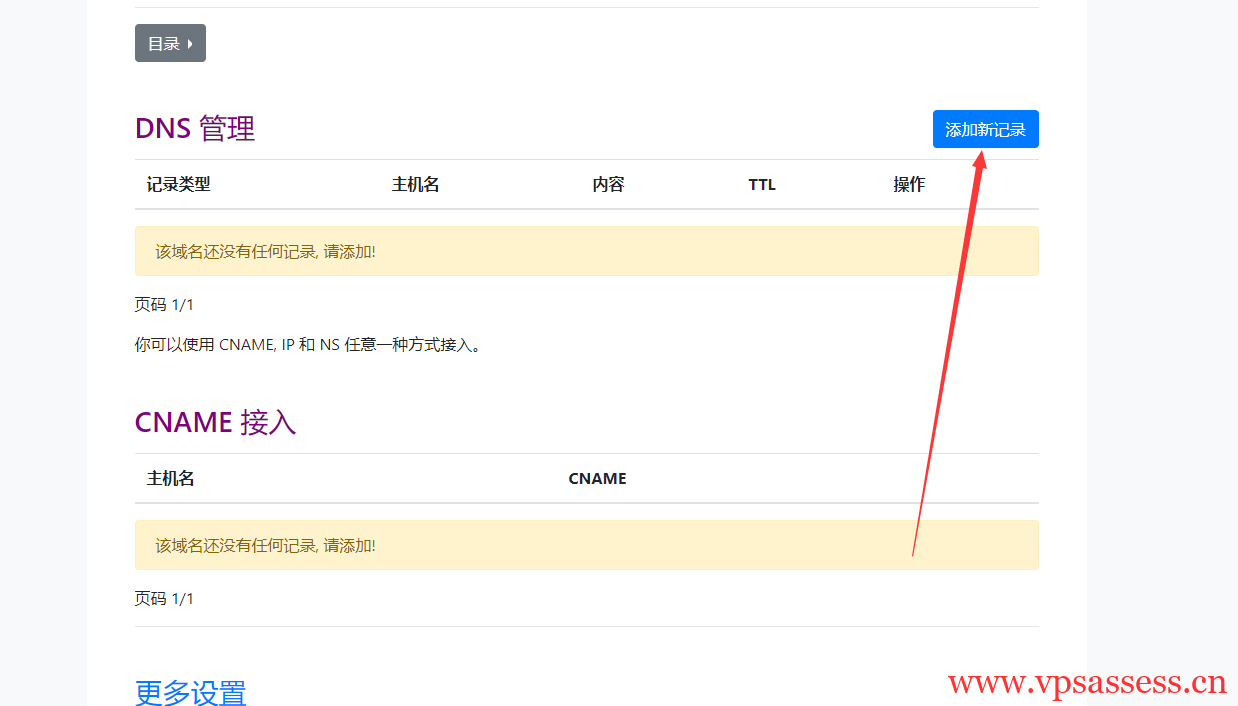Click the yellow warning banner under DNS 管理

[586, 251]
